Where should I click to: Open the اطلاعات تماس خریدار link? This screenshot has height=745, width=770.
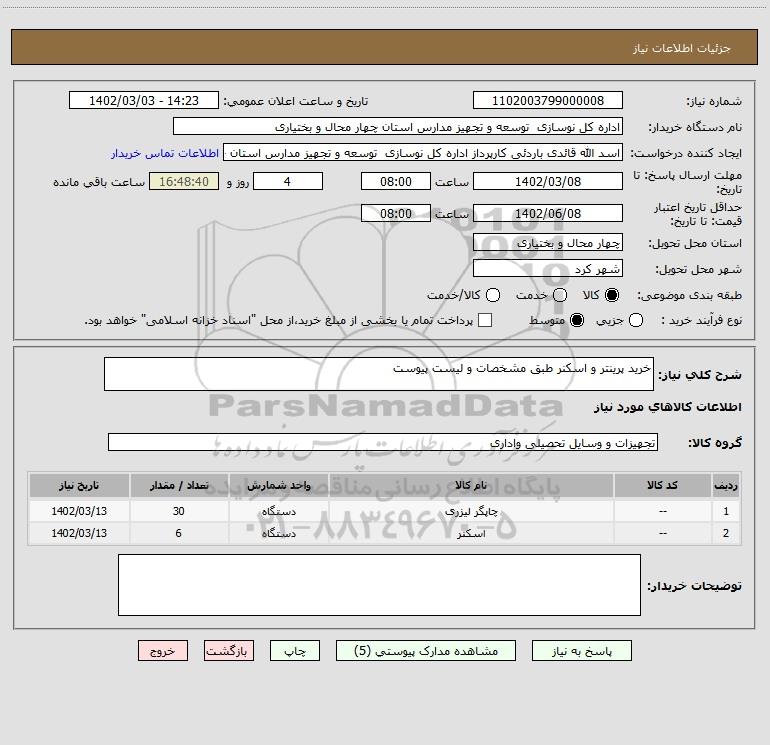[x=165, y=153]
